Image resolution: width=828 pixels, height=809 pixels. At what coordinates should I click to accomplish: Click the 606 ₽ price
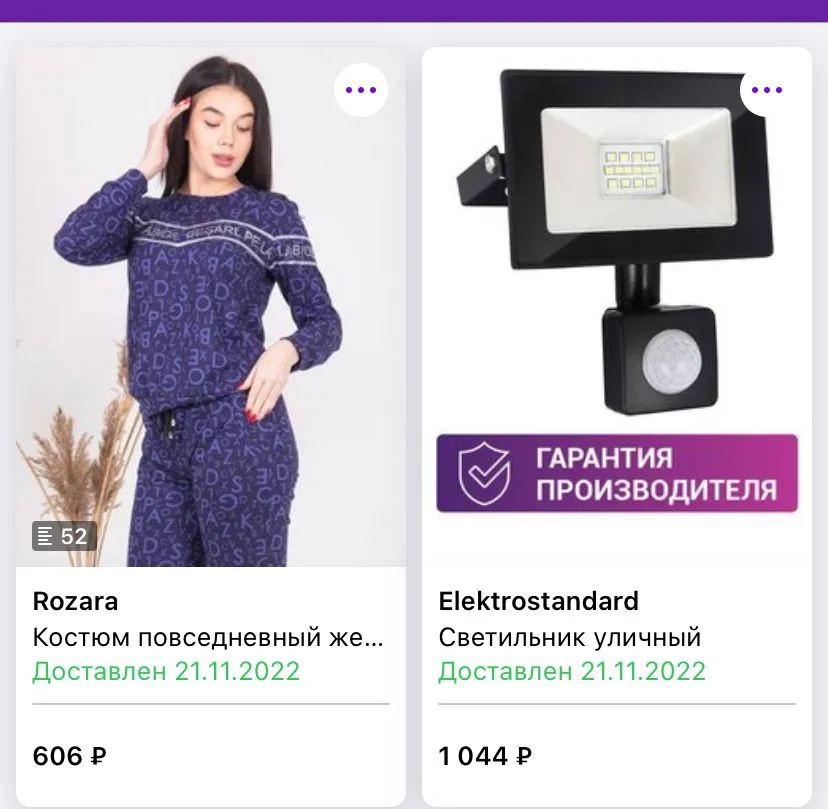(x=70, y=756)
